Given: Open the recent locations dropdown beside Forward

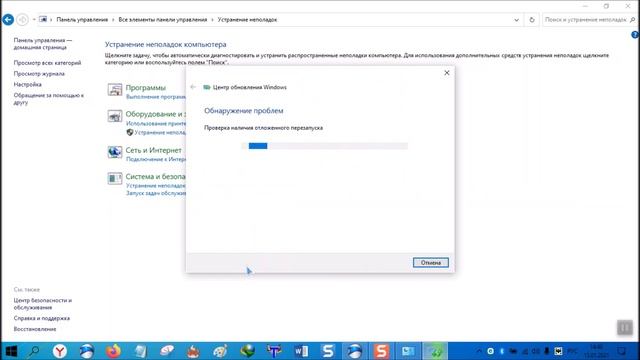Looking at the screenshot, I should pos(33,20).
